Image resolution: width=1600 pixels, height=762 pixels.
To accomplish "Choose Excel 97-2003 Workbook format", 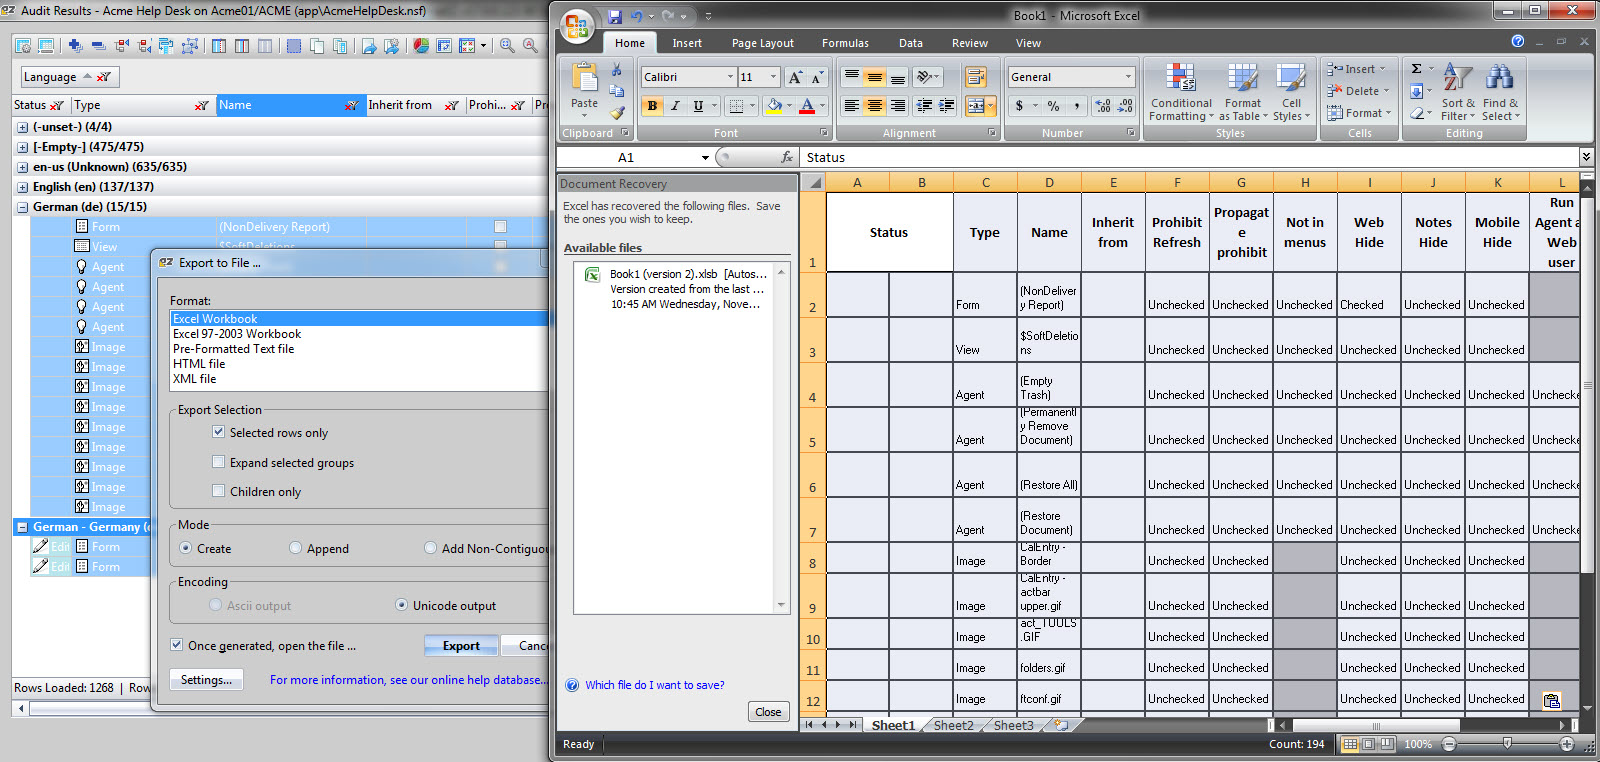I will pyautogui.click(x=237, y=334).
